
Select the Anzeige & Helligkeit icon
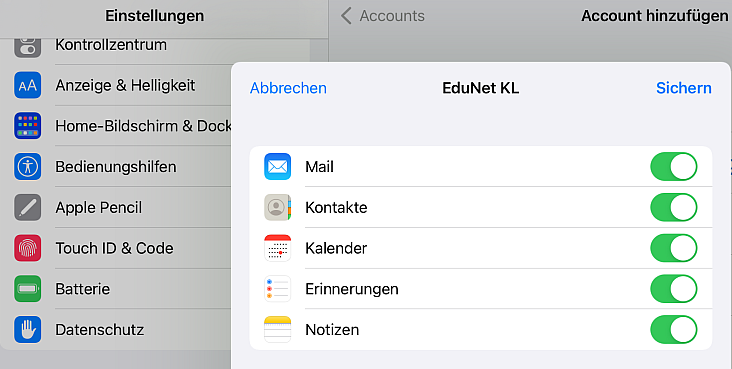tap(28, 85)
